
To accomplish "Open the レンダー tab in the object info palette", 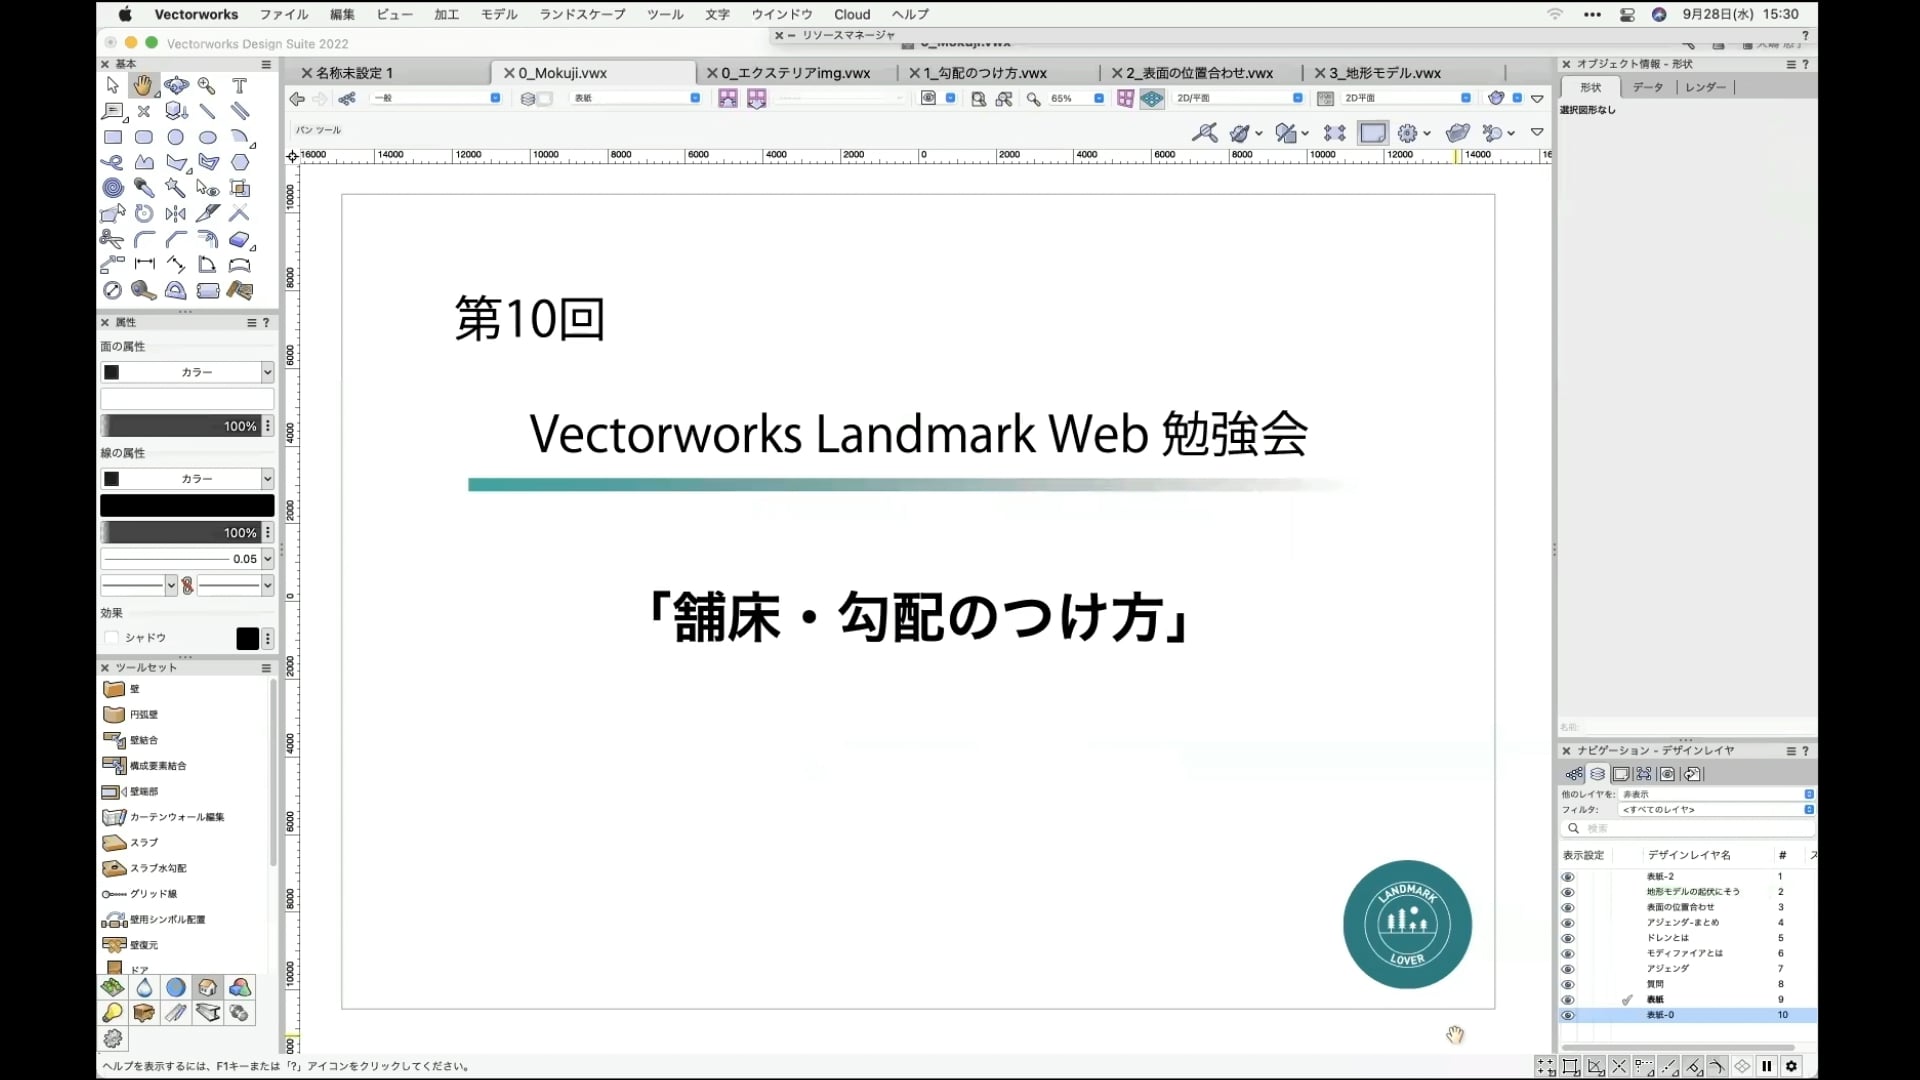I will 1704,87.
